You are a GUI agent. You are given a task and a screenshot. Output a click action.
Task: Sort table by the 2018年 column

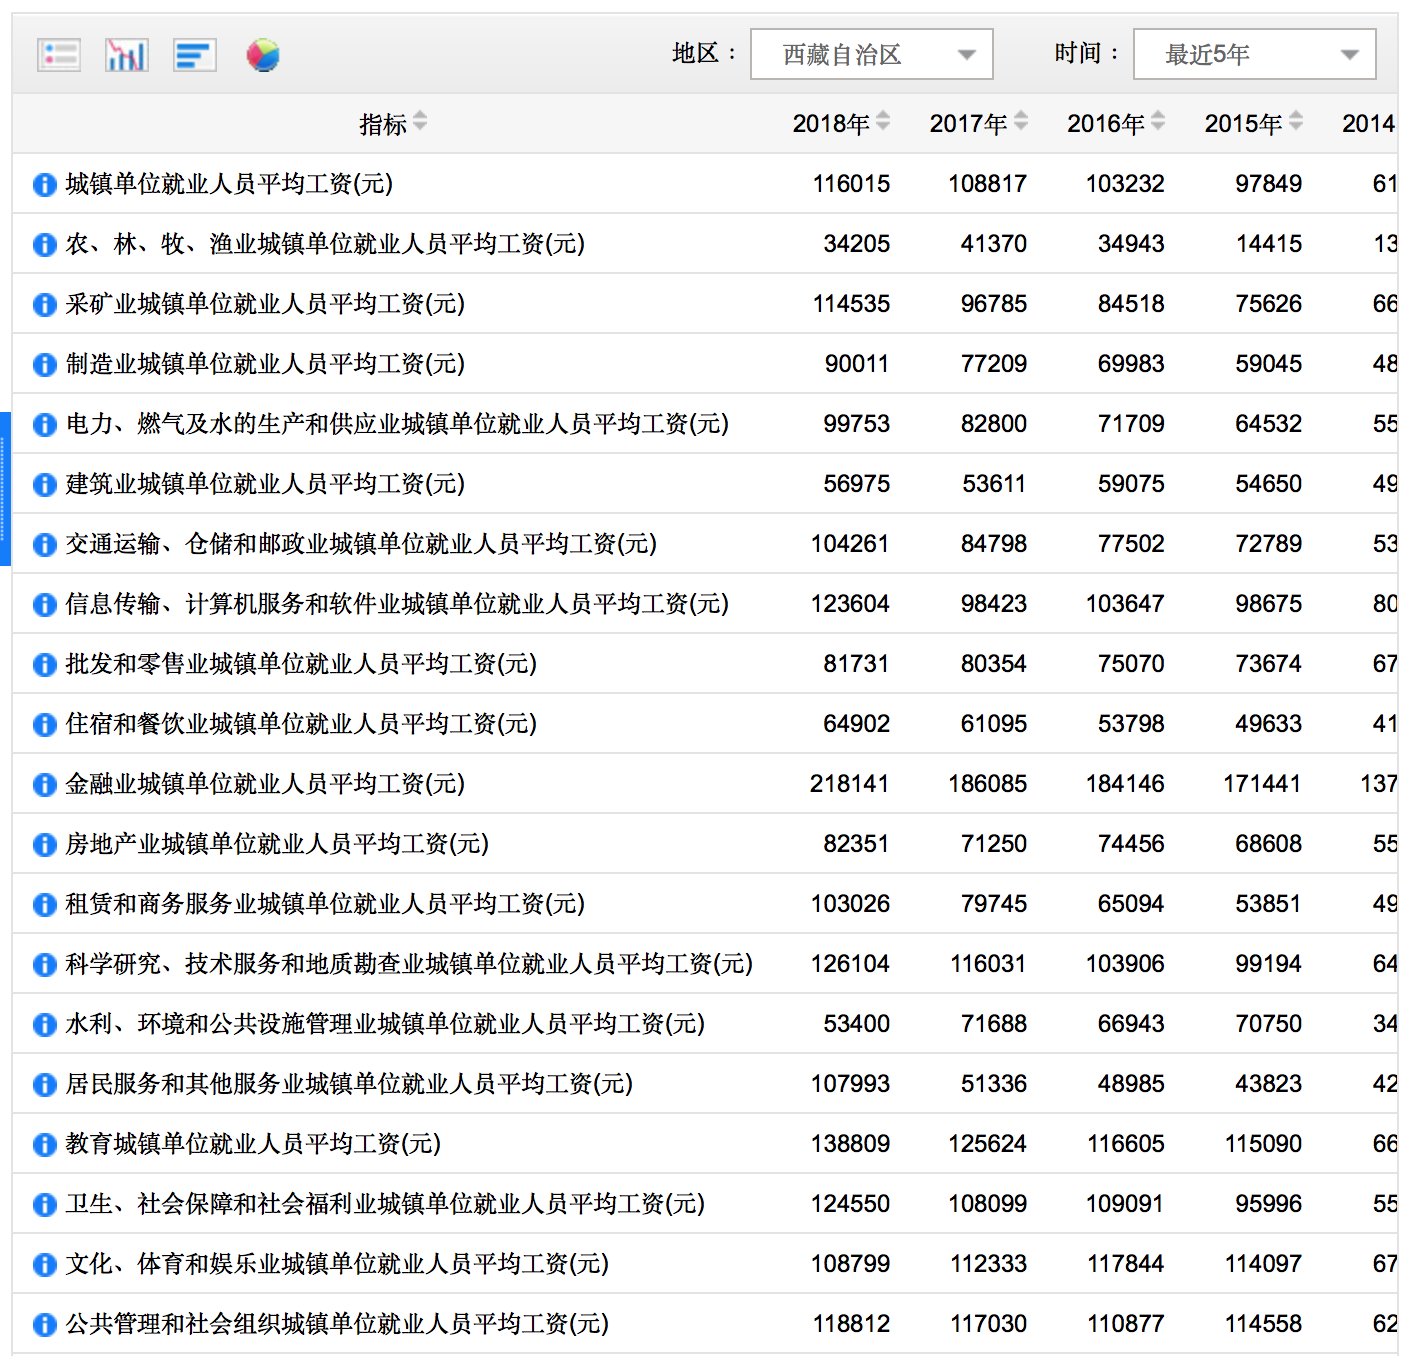(x=883, y=122)
